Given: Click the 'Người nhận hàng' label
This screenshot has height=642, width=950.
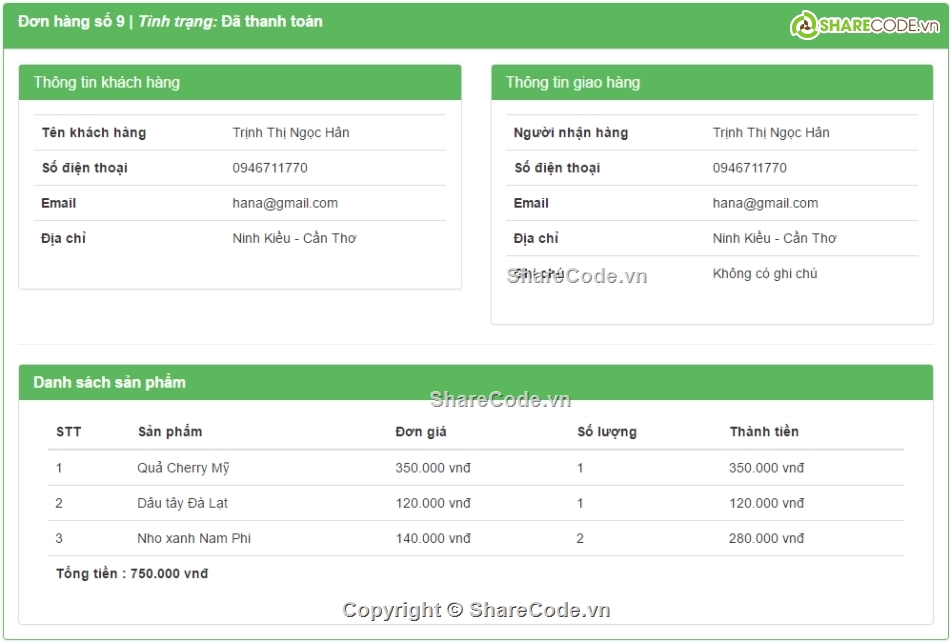Looking at the screenshot, I should click(x=571, y=133).
